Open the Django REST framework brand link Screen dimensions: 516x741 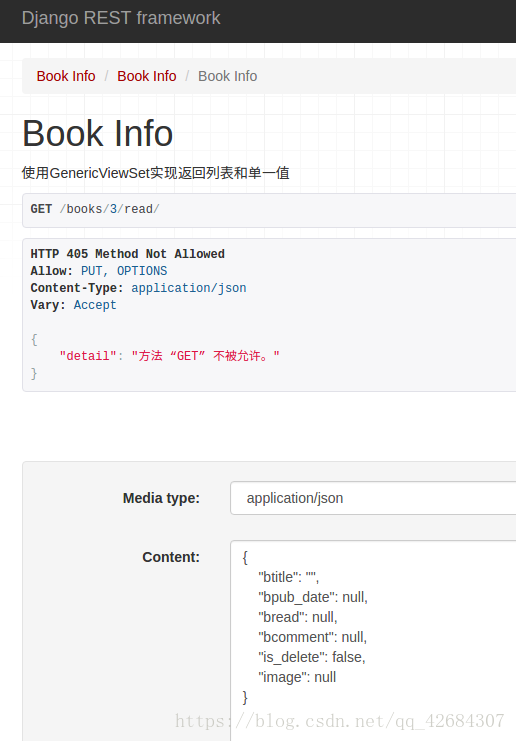coord(121,18)
